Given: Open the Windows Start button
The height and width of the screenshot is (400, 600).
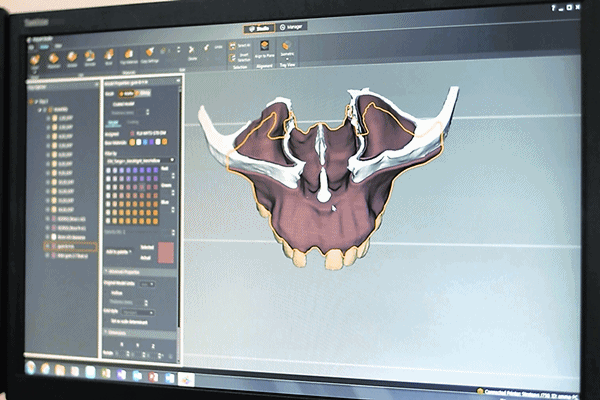Looking at the screenshot, I should (x=32, y=369).
